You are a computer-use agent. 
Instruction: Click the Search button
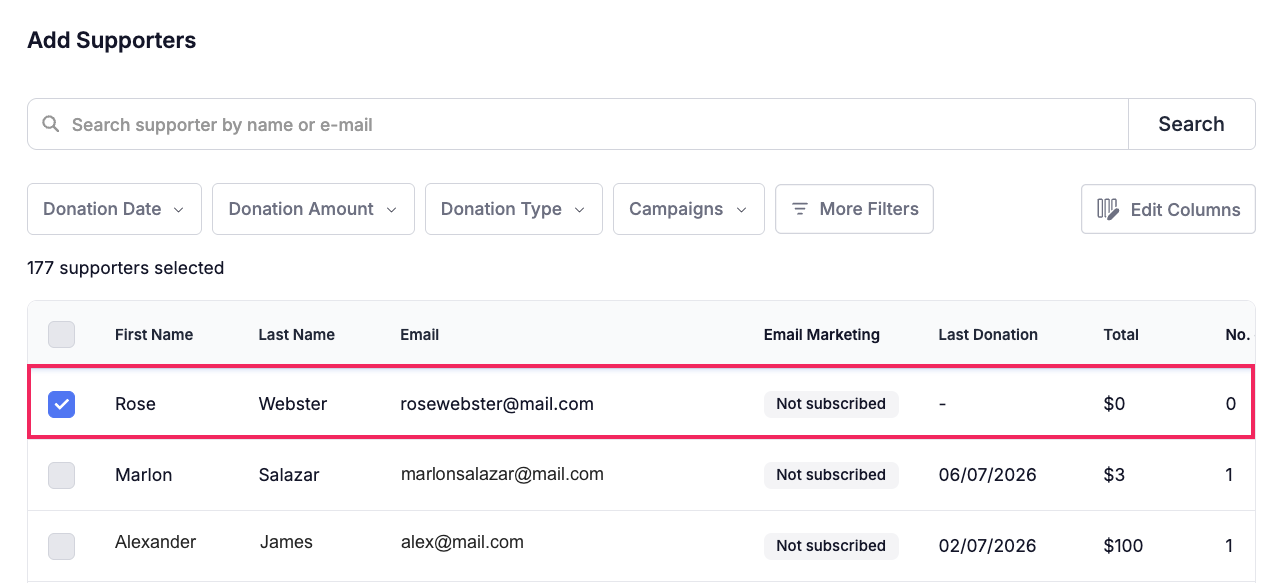click(x=1191, y=124)
